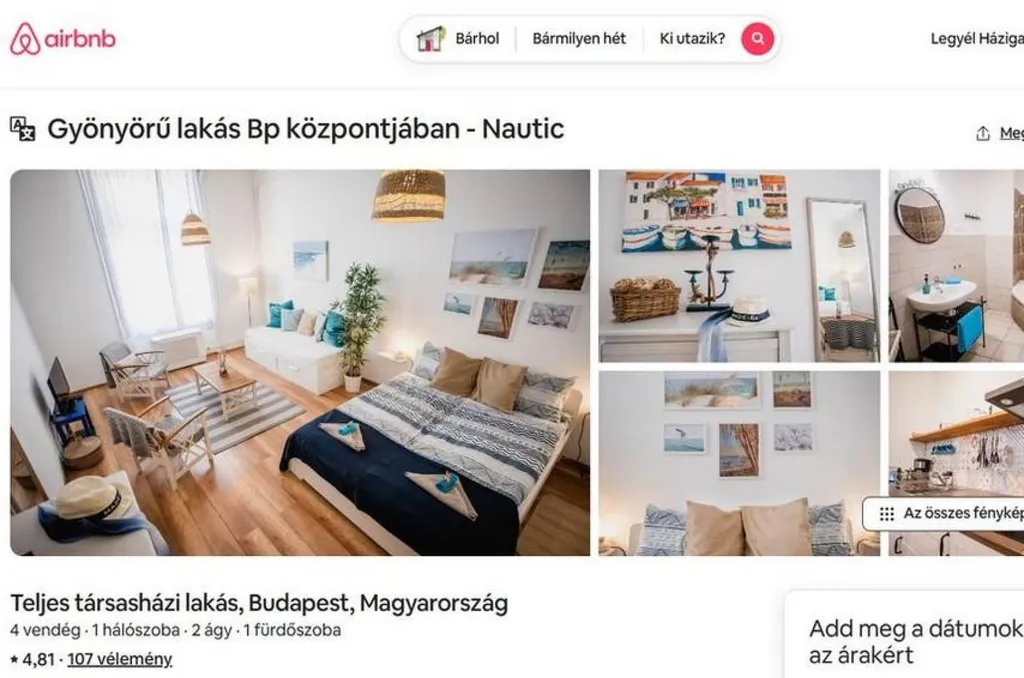Open the main bedroom living room photo

[300, 363]
